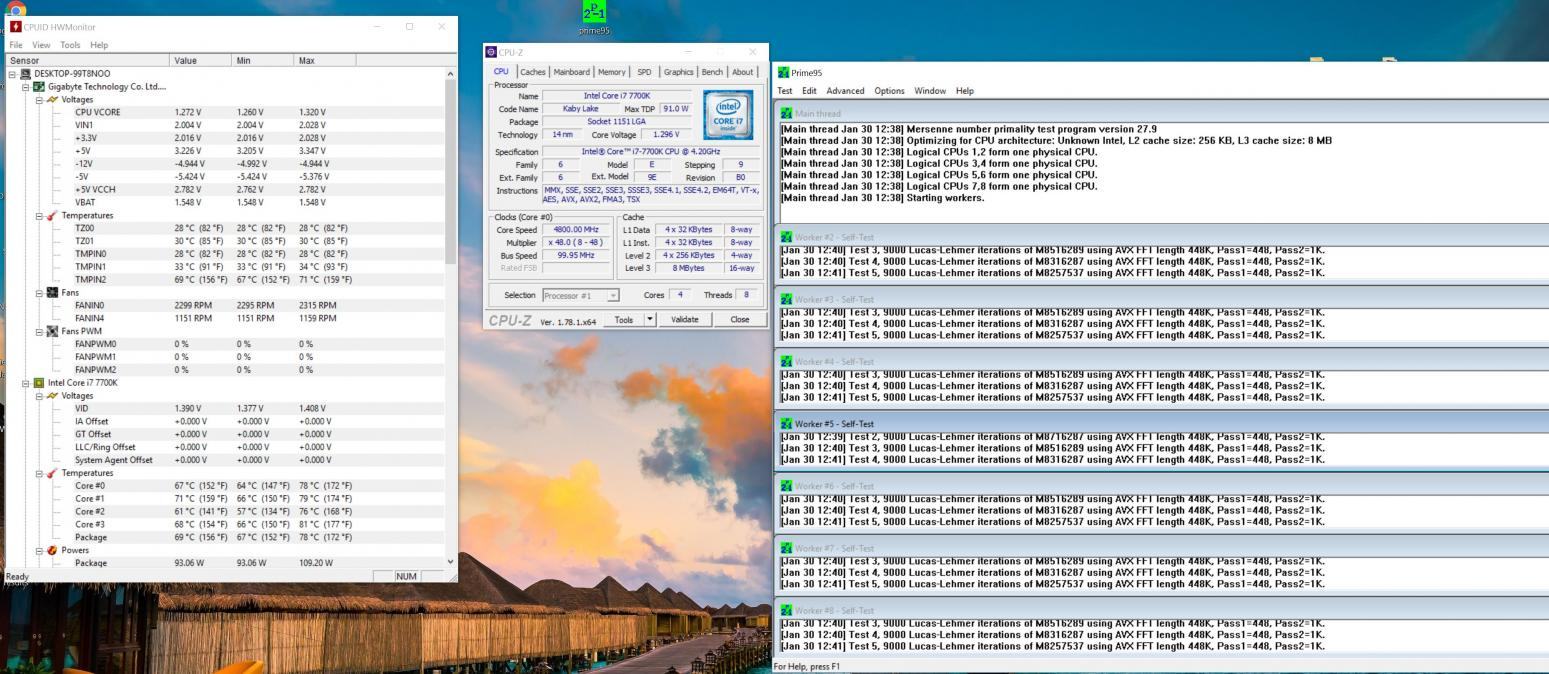
Task: Click the Value column header in HWMonitor
Action: (x=202, y=61)
